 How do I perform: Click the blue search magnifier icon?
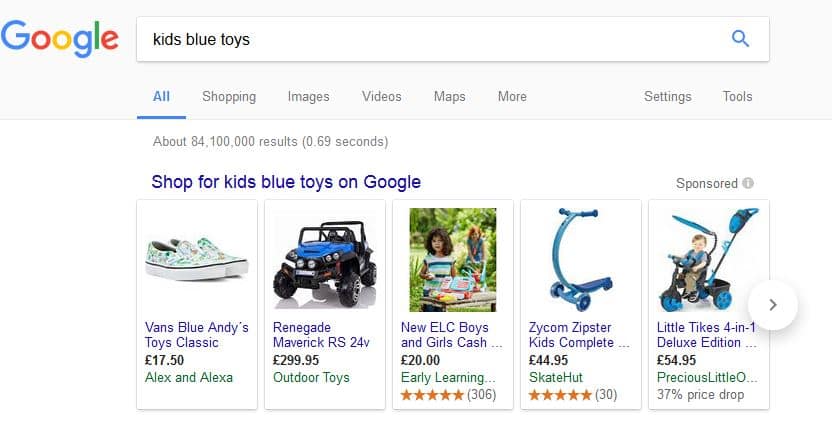tap(740, 39)
